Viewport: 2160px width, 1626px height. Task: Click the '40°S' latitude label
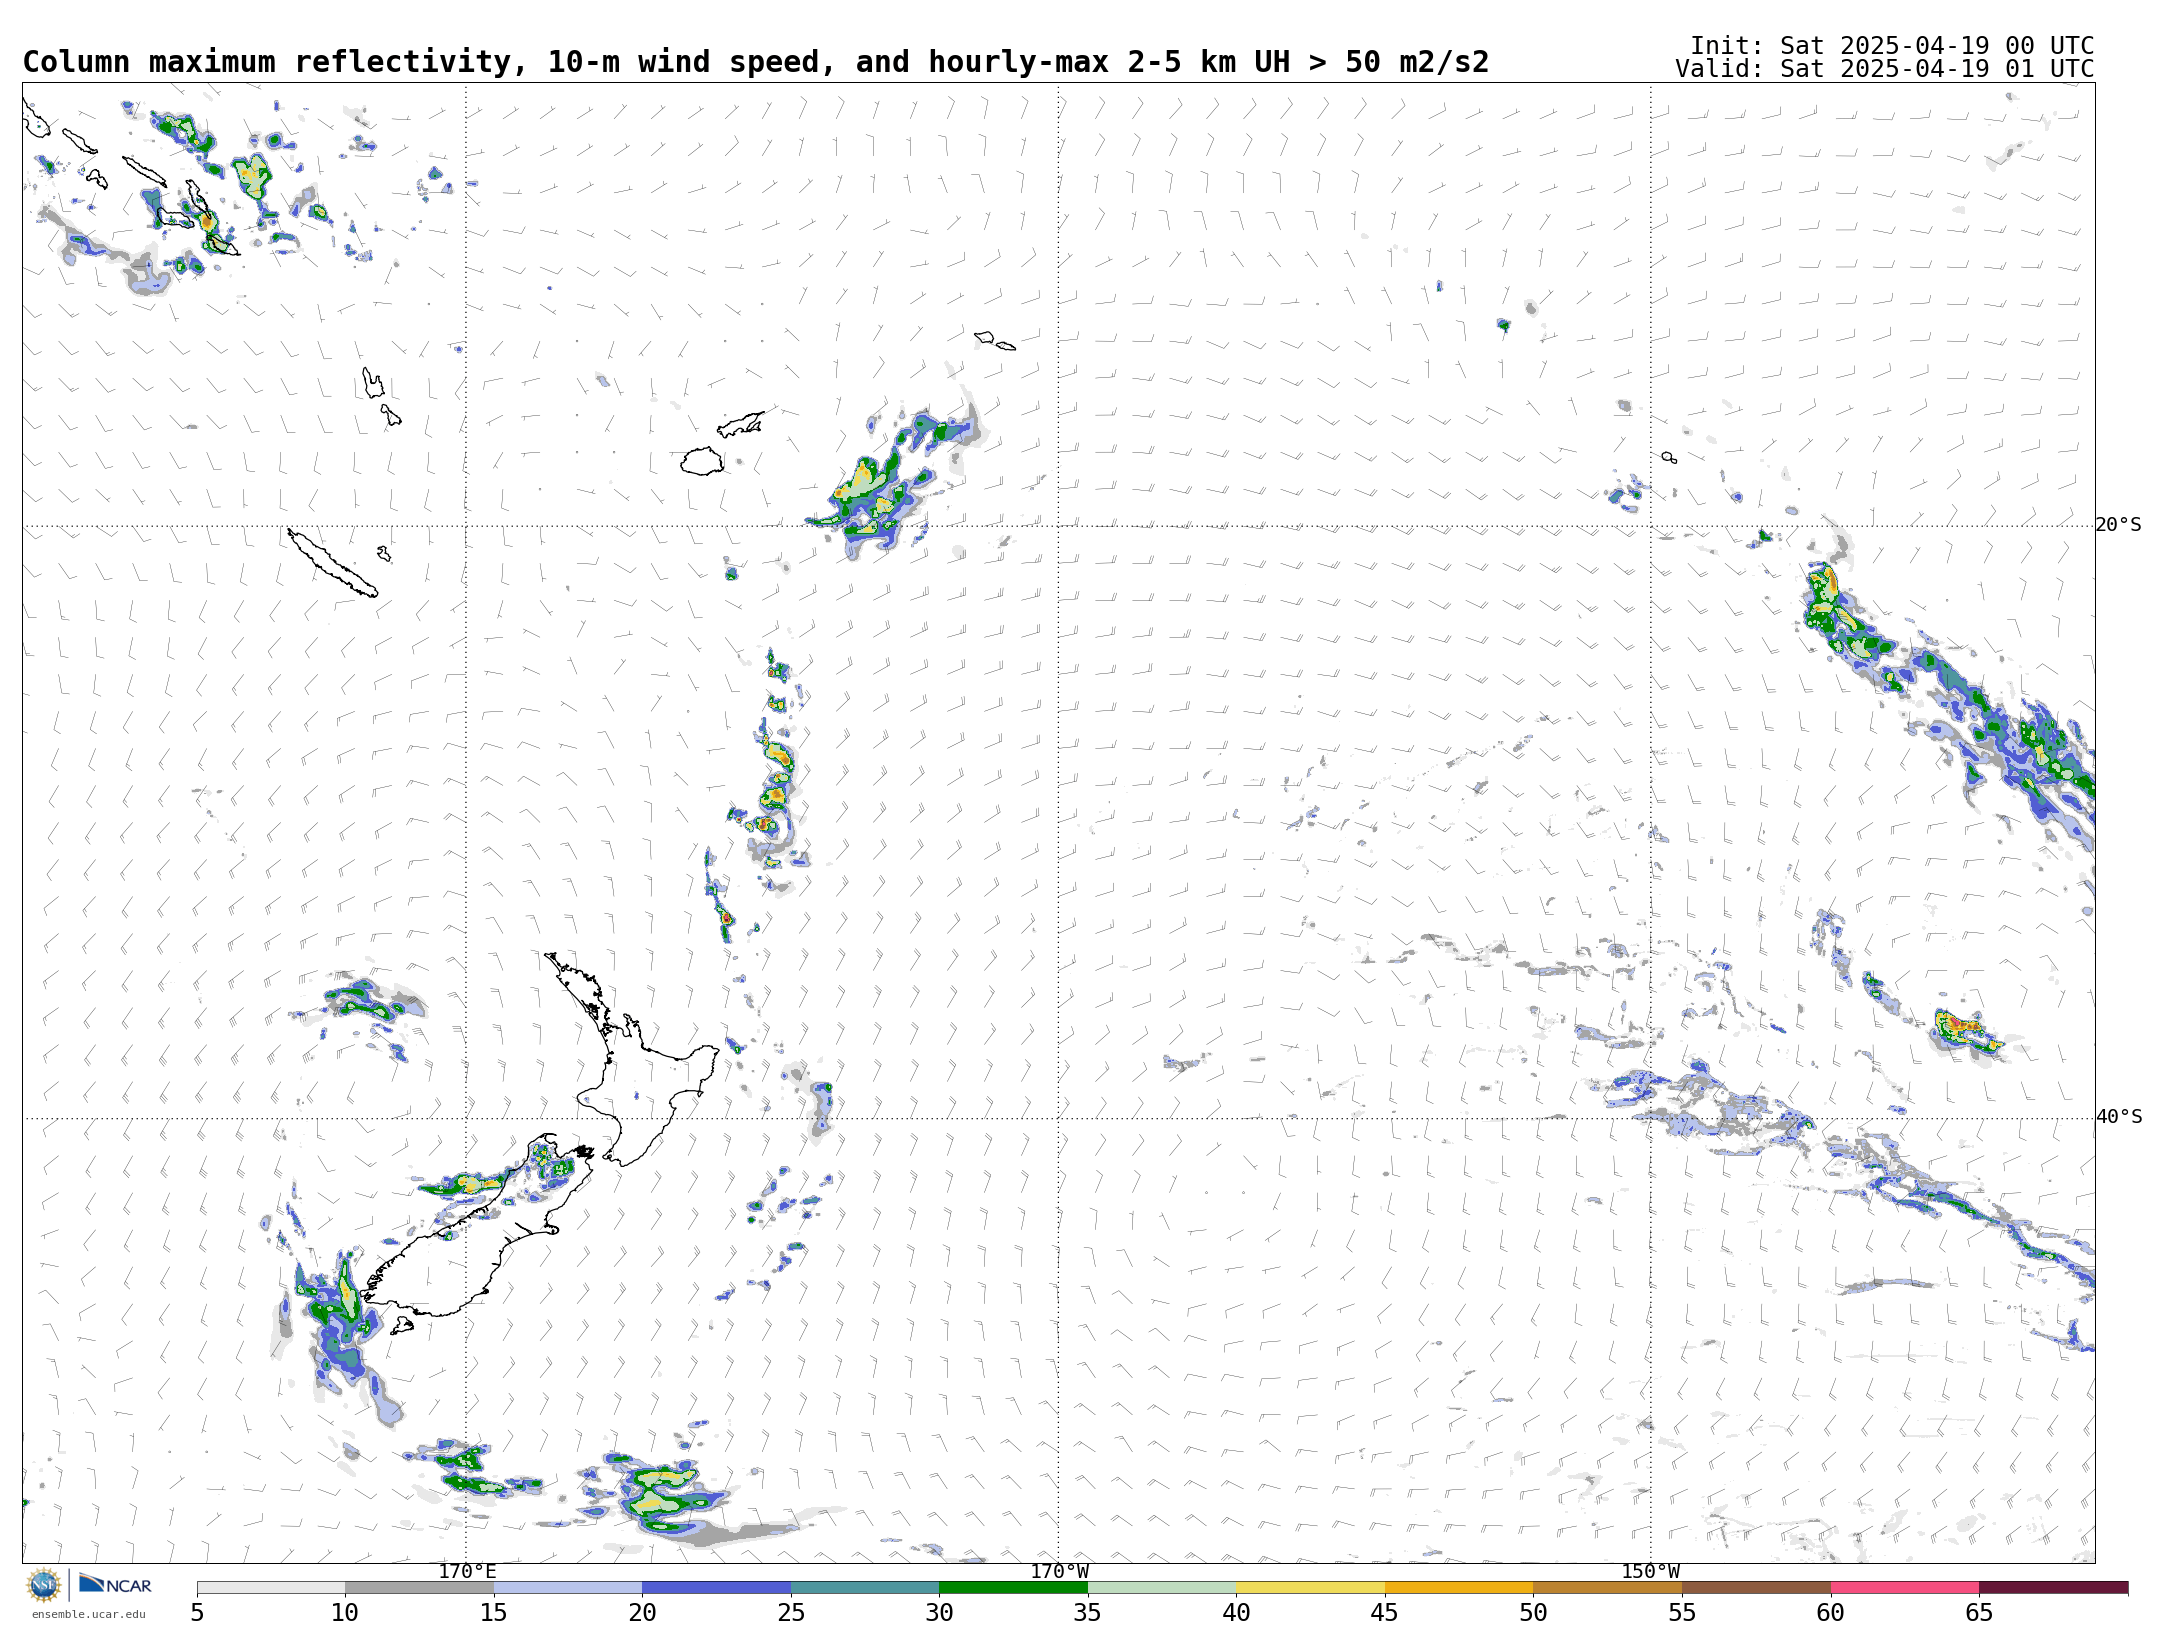(2119, 1117)
